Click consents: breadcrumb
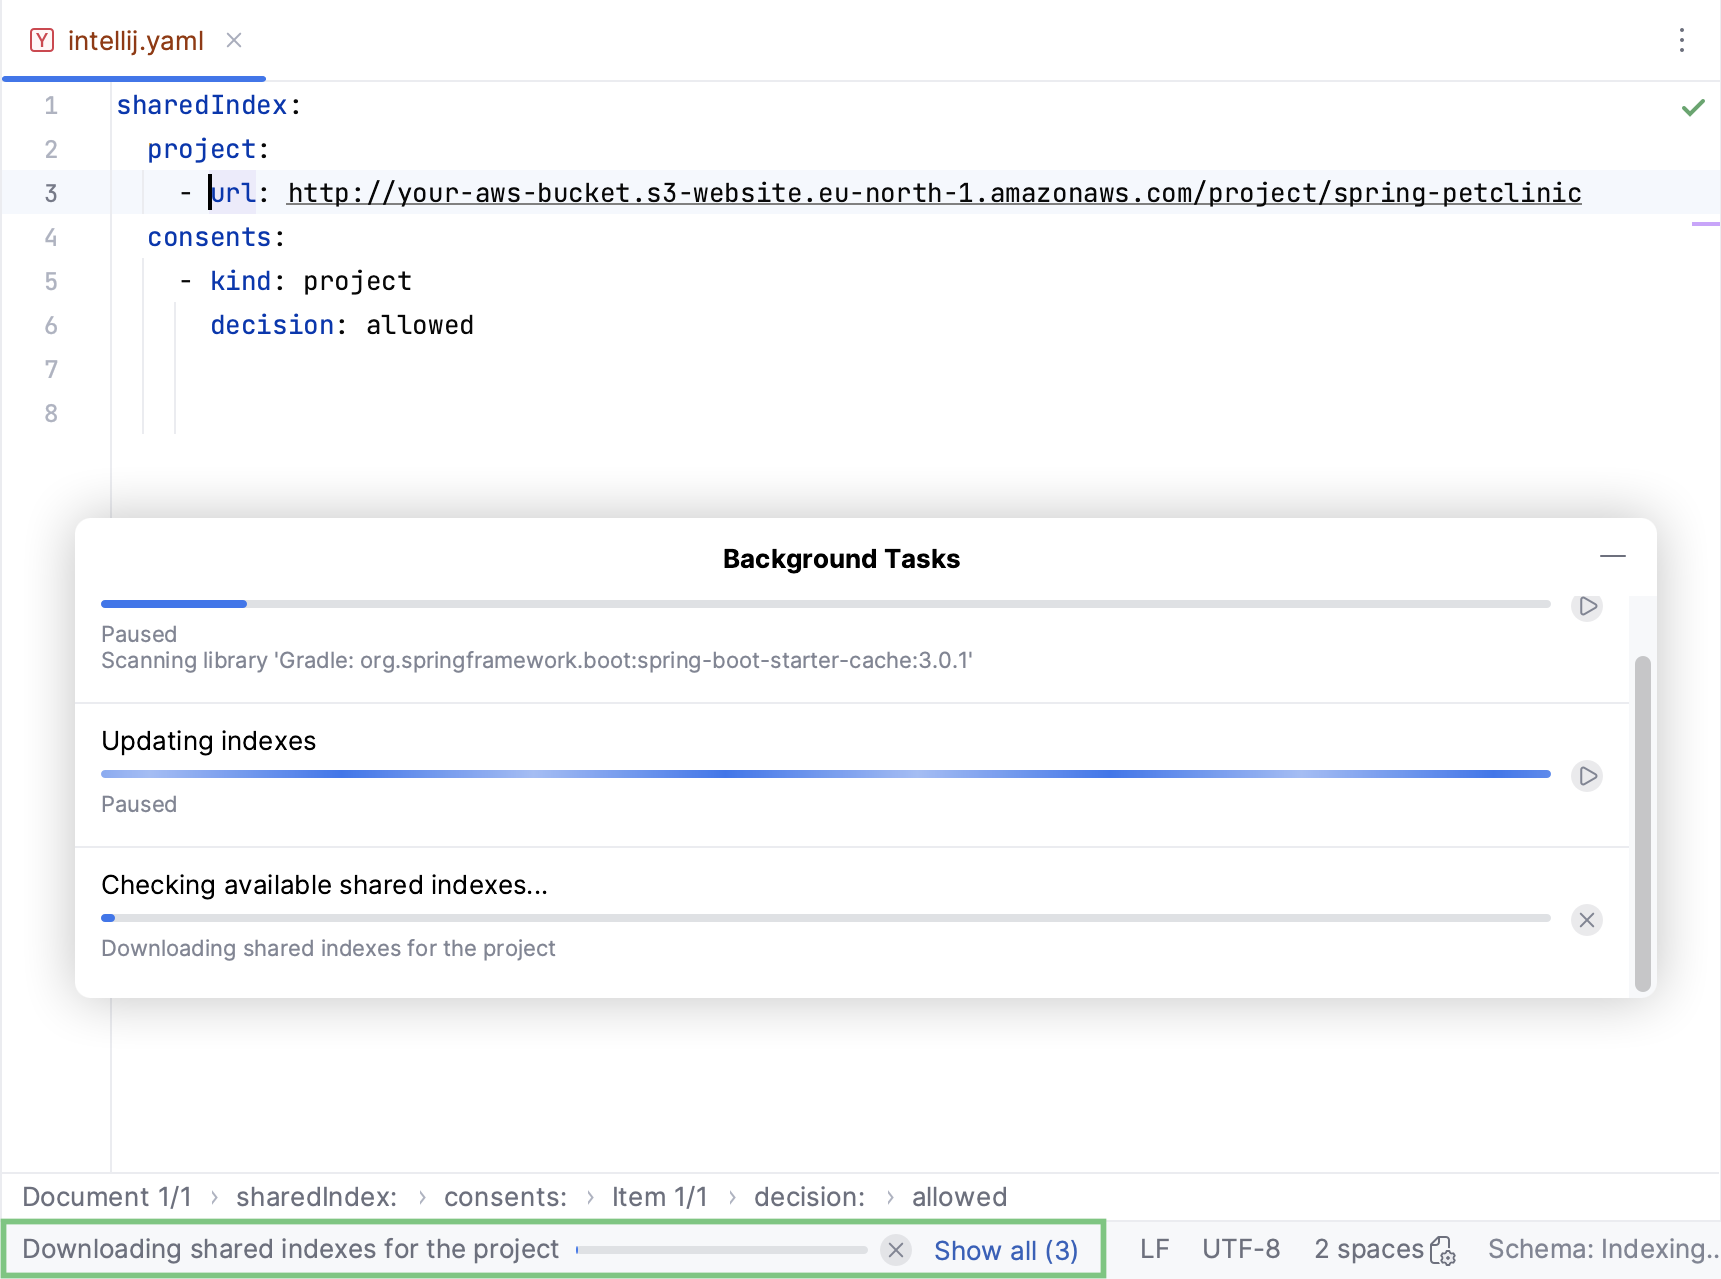 point(505,1197)
